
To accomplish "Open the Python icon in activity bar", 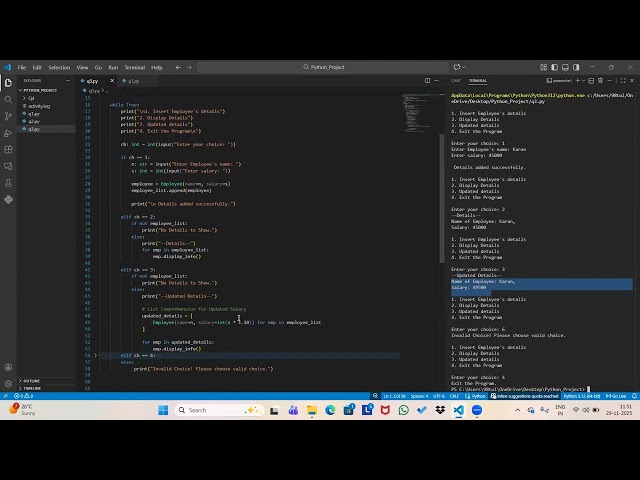I will (8, 200).
